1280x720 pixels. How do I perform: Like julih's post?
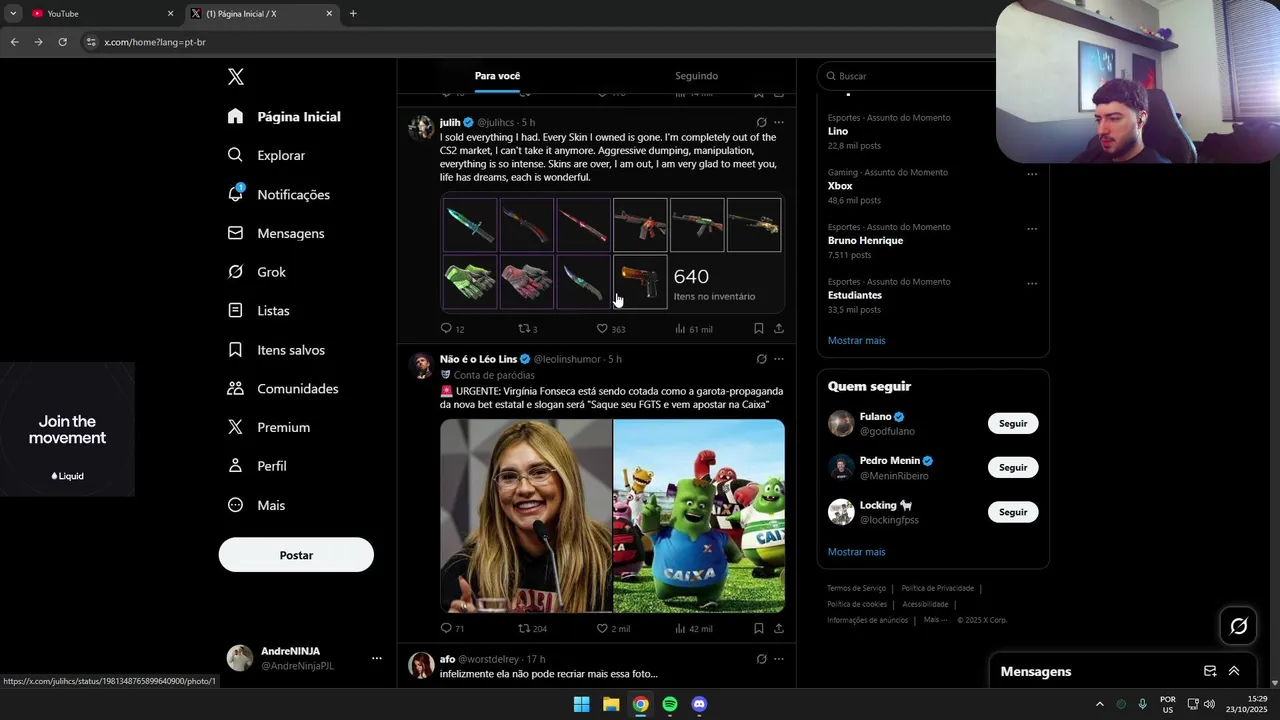coord(610,329)
